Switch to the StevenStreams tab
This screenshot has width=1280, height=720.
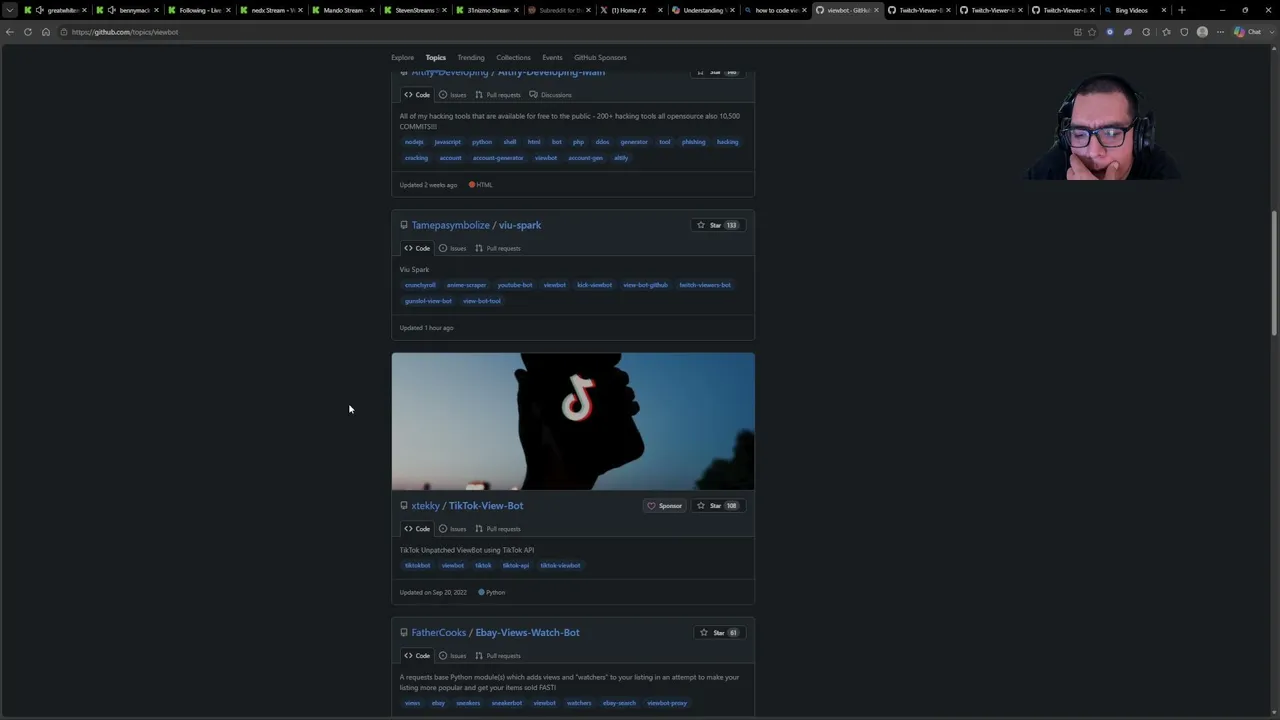[x=416, y=10]
